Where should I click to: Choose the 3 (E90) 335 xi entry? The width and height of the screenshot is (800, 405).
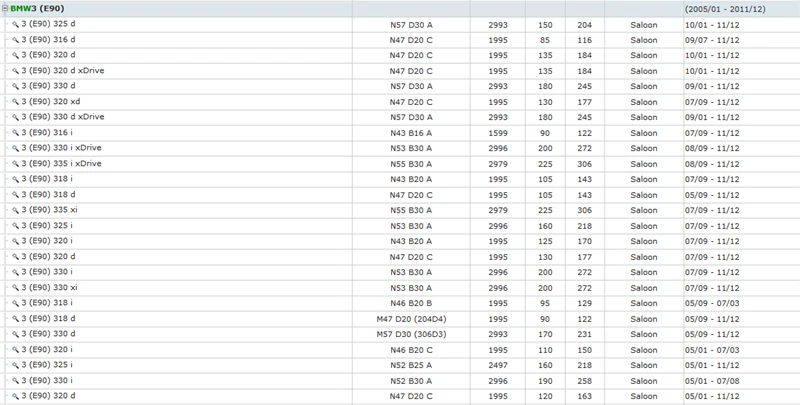pyautogui.click(x=49, y=210)
